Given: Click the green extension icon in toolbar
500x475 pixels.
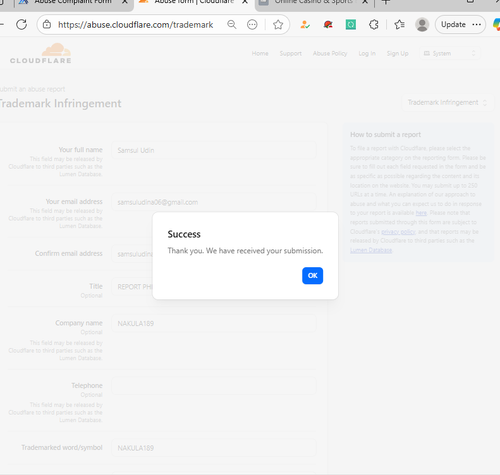Looking at the screenshot, I should click(x=351, y=24).
